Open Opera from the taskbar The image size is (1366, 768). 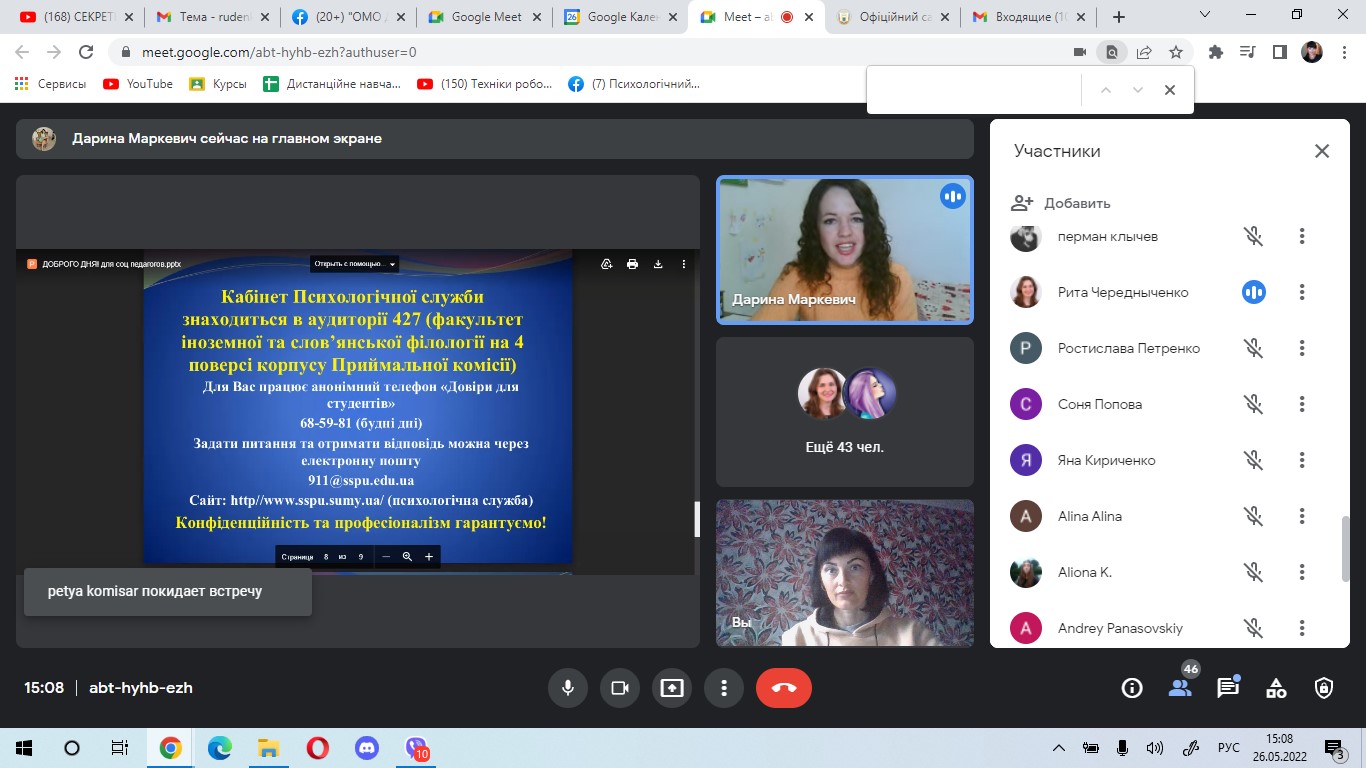pos(317,747)
